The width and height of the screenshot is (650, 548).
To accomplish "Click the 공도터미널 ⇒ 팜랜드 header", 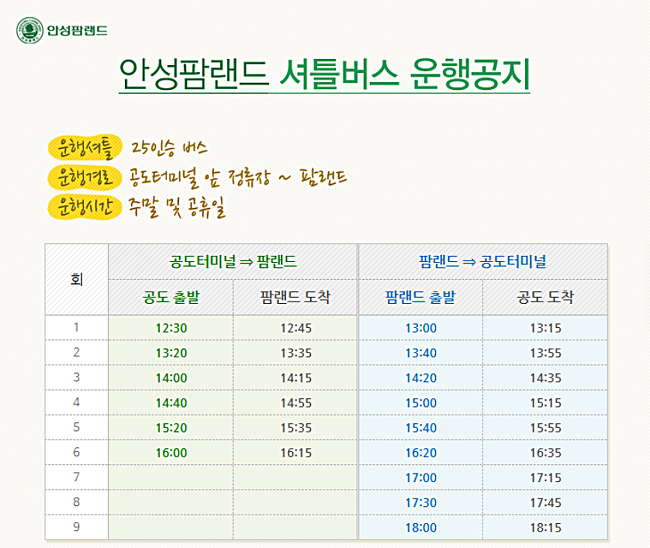I will tap(233, 262).
